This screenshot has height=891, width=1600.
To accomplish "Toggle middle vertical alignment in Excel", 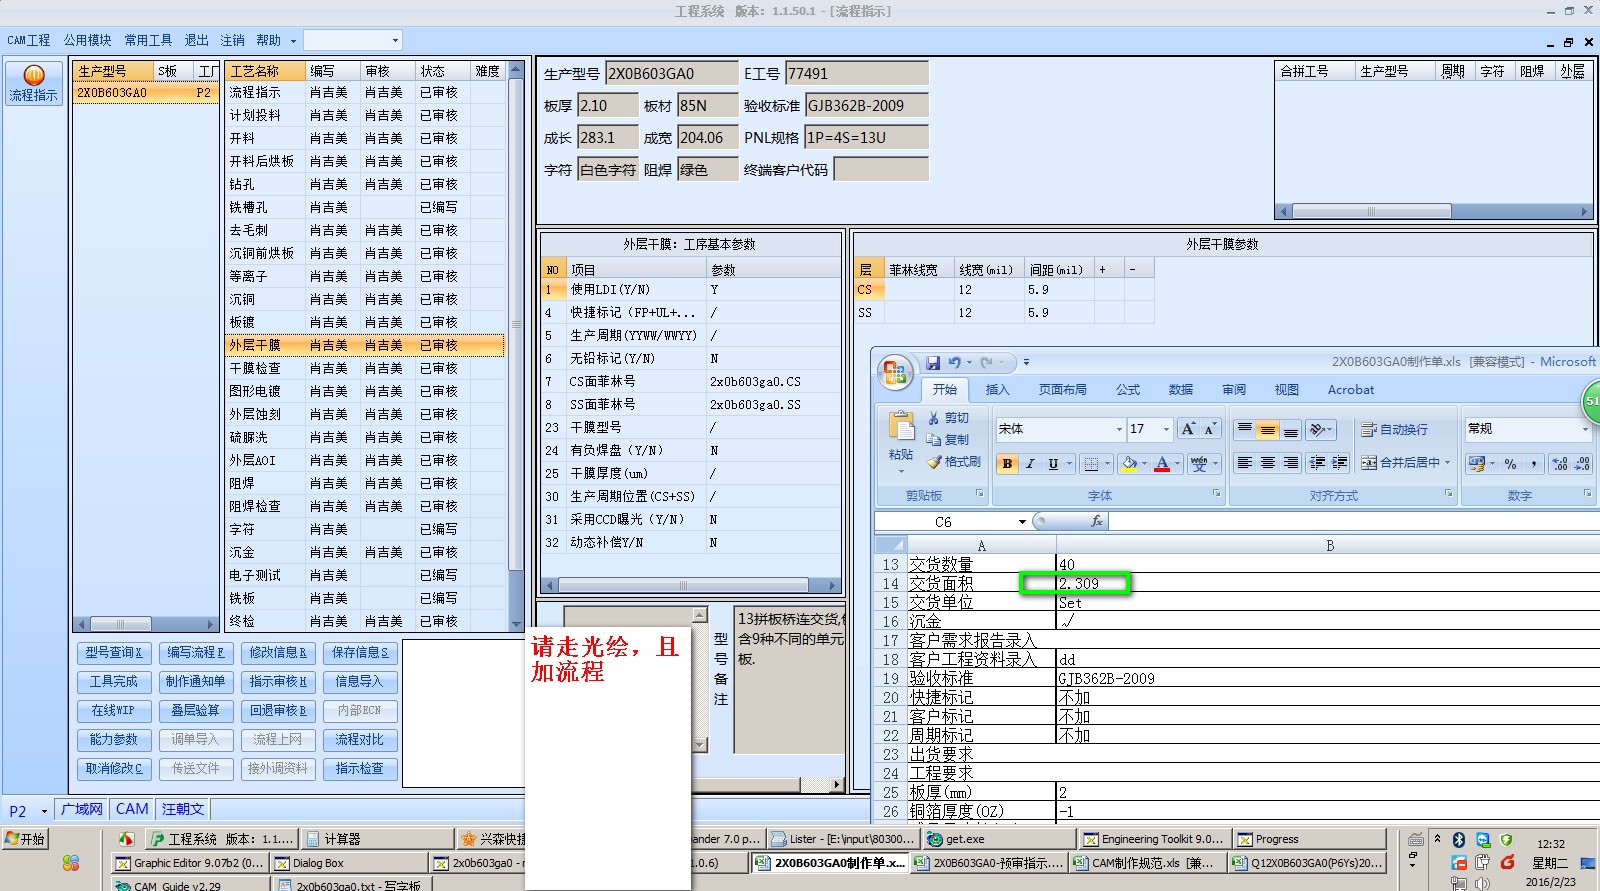I will click(1268, 429).
